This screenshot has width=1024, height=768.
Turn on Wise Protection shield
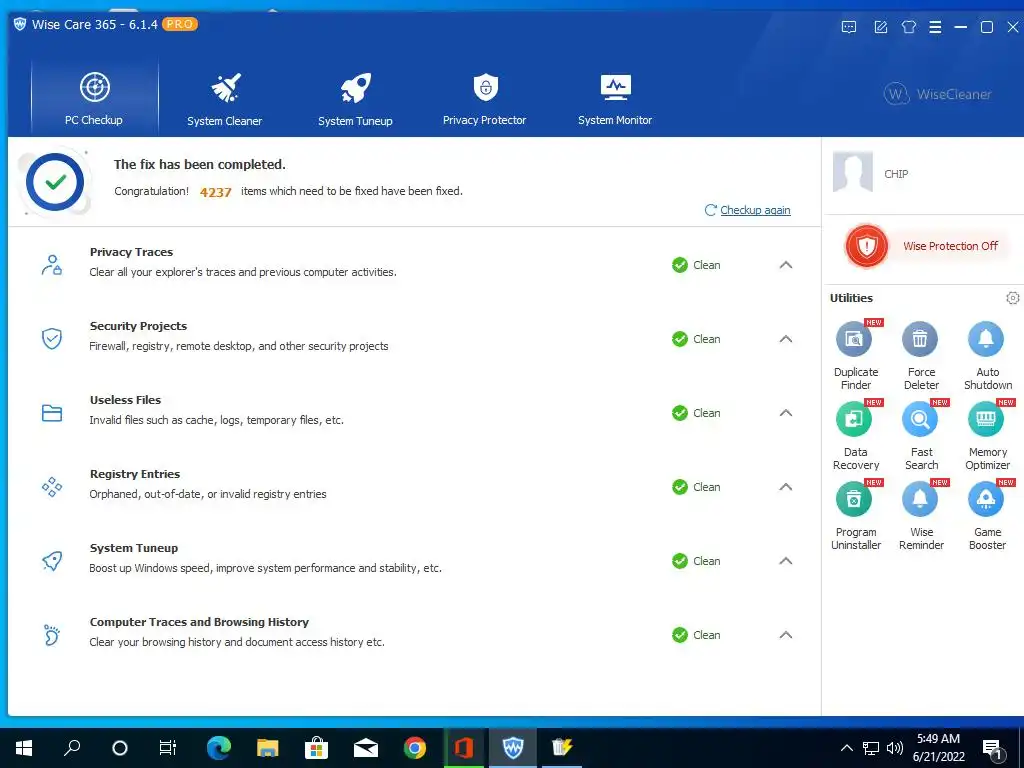point(867,246)
